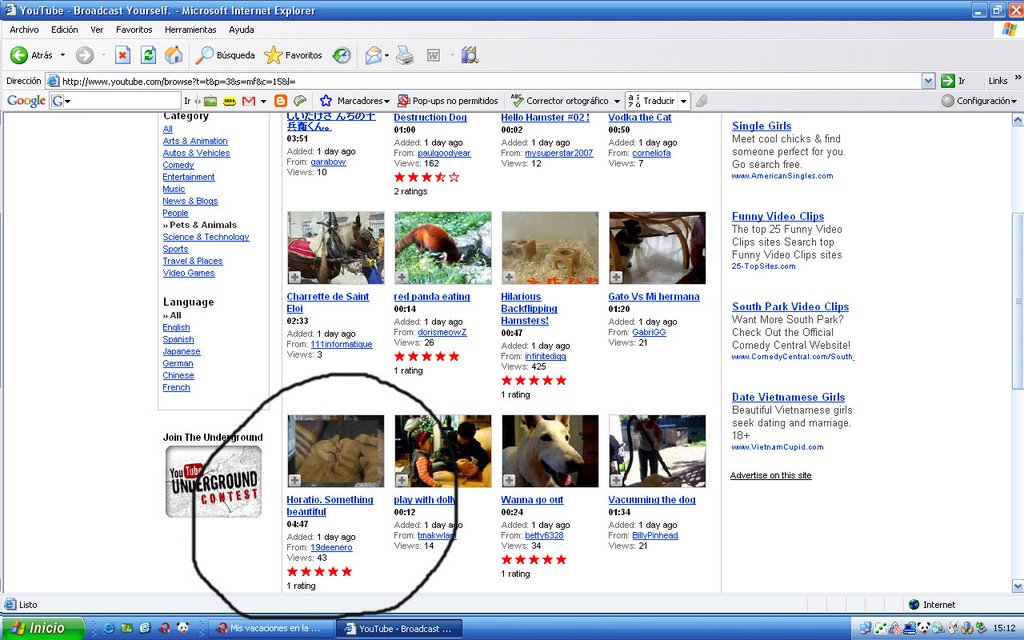The height and width of the screenshot is (640, 1024).
Task: Select the Science & Technology category
Action: tap(206, 237)
